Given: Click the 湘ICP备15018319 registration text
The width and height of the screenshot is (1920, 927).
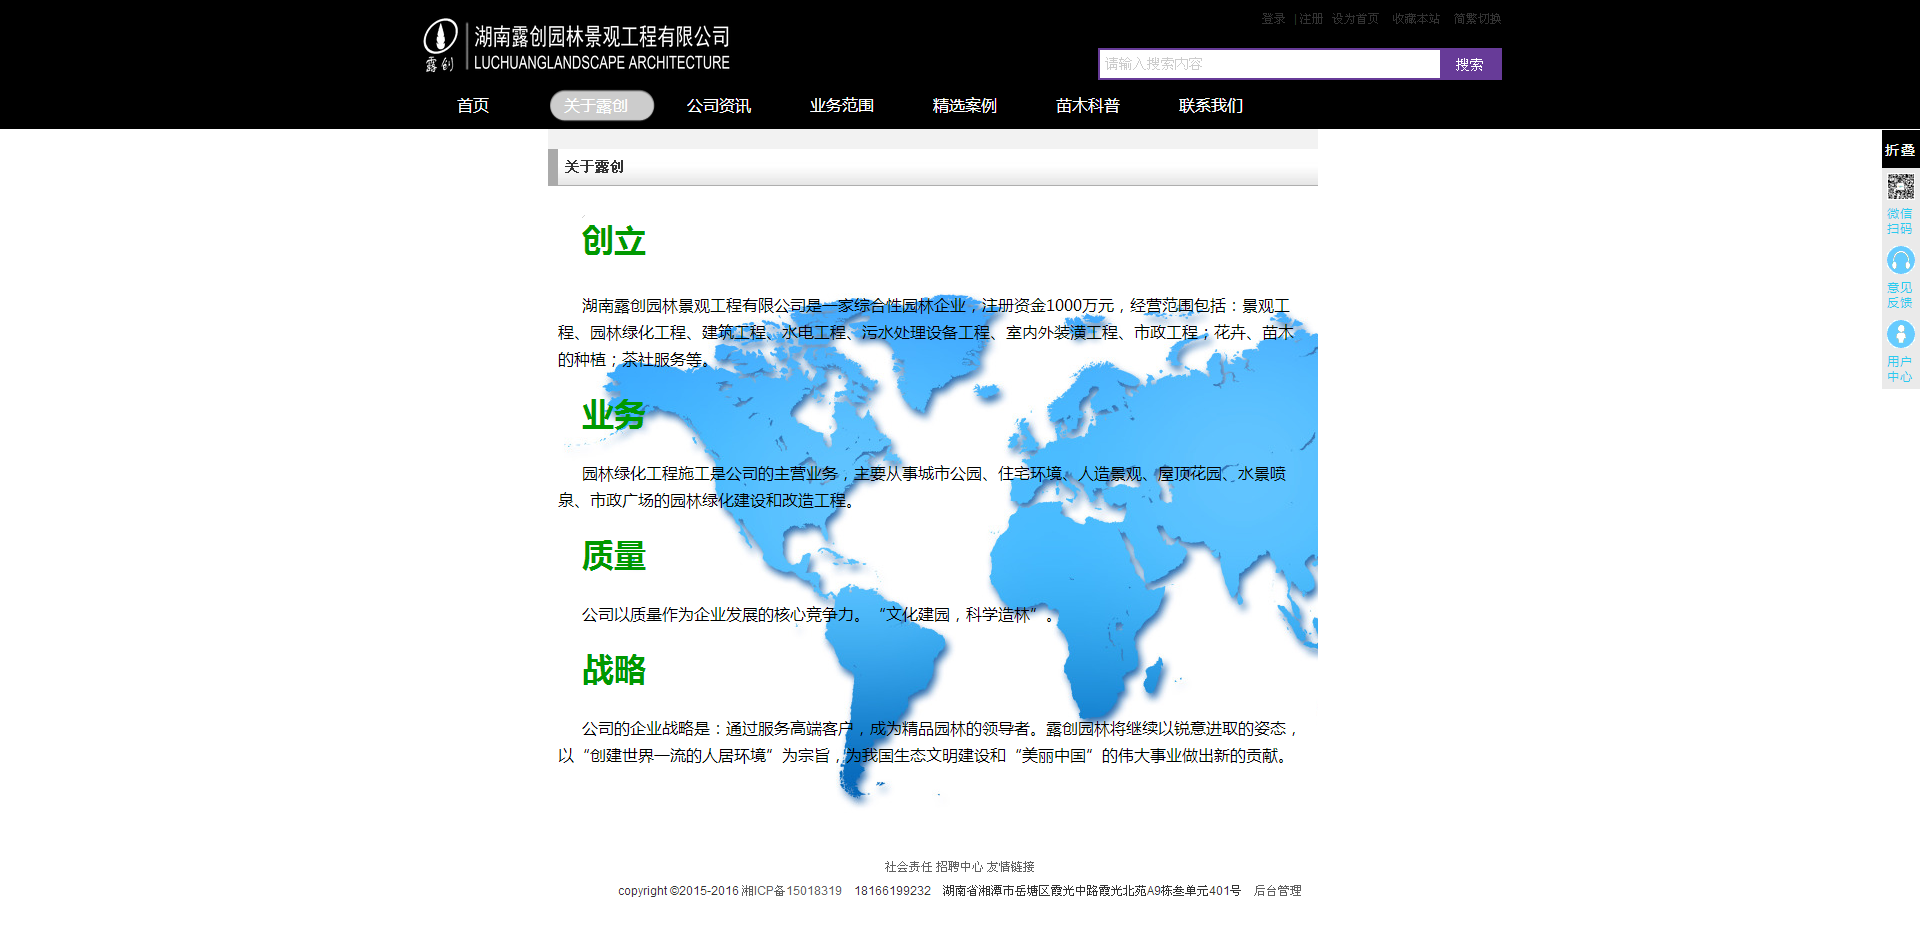Looking at the screenshot, I should (x=791, y=891).
